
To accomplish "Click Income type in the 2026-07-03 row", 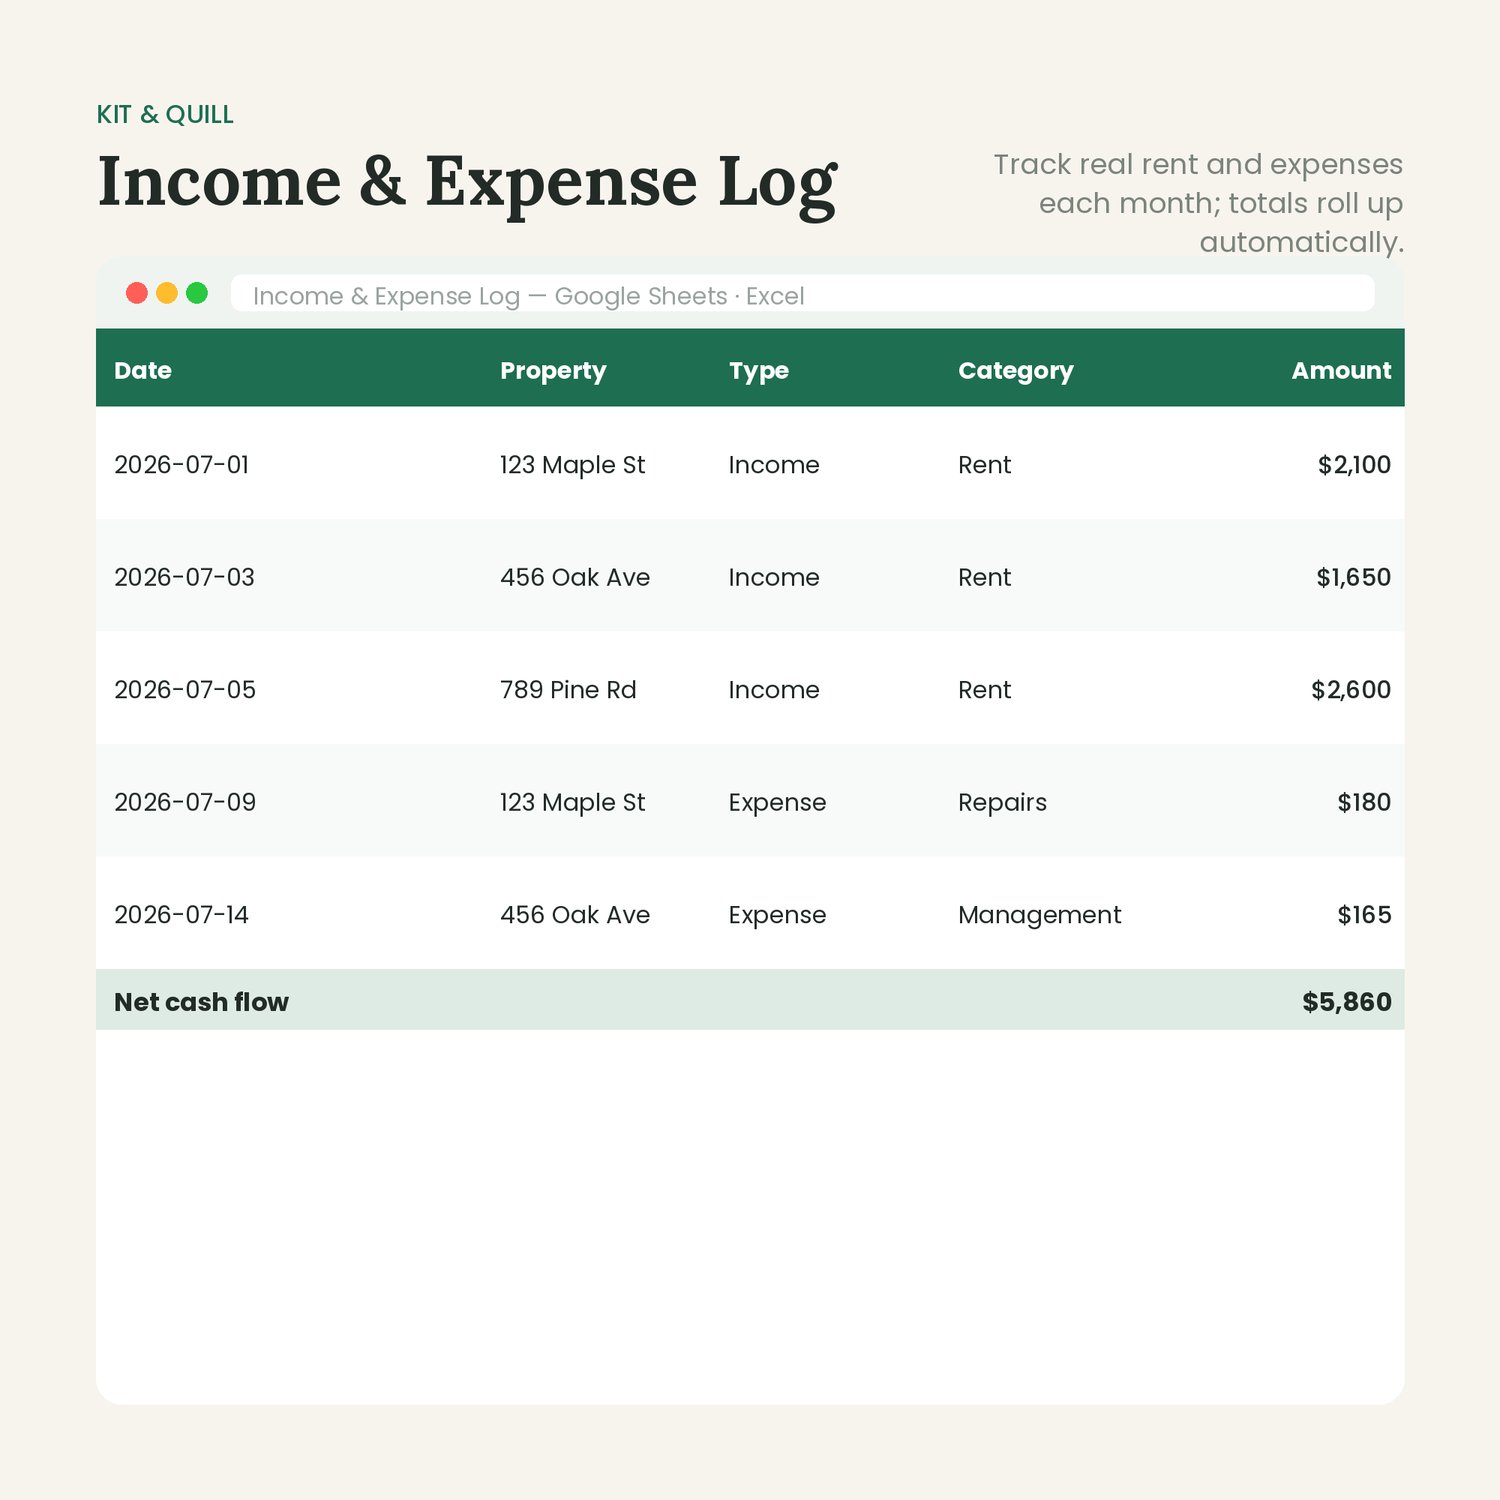I will coord(774,577).
